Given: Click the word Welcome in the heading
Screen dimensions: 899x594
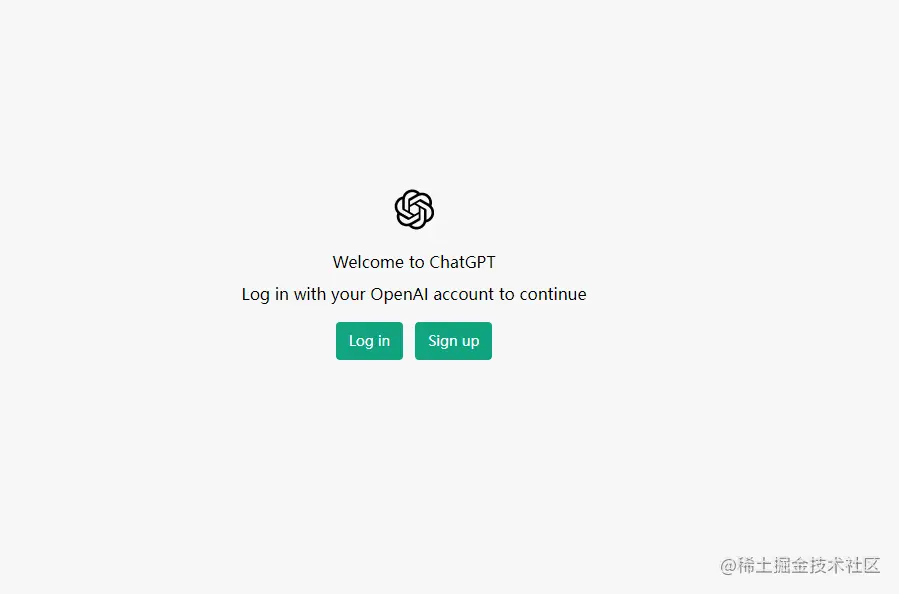Looking at the screenshot, I should pos(368,262).
